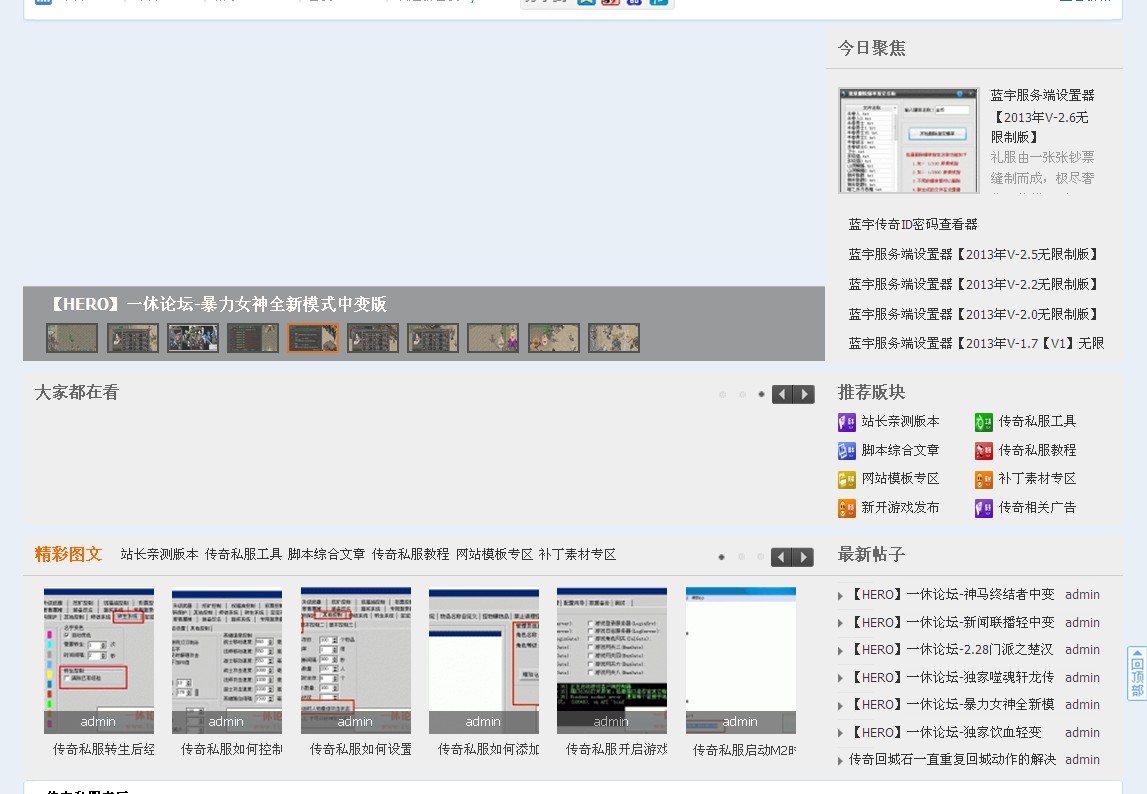Select the last slideshow thumbnail in banner

614,338
